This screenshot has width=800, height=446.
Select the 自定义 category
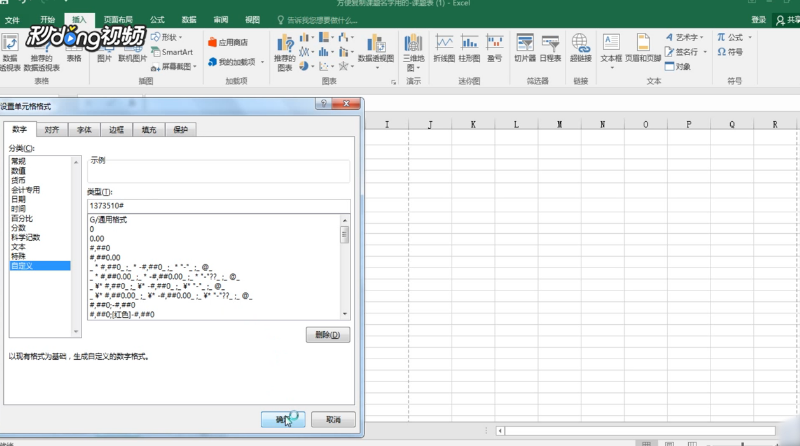[40, 266]
